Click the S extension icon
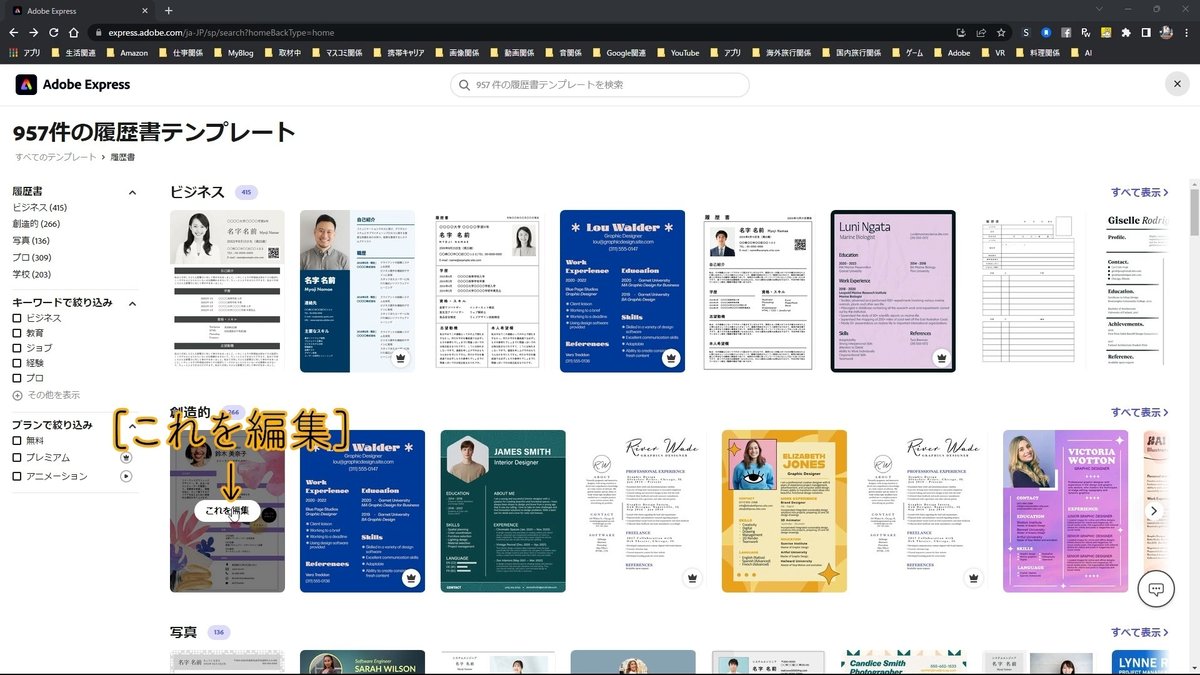The image size is (1200, 675). [1026, 32]
